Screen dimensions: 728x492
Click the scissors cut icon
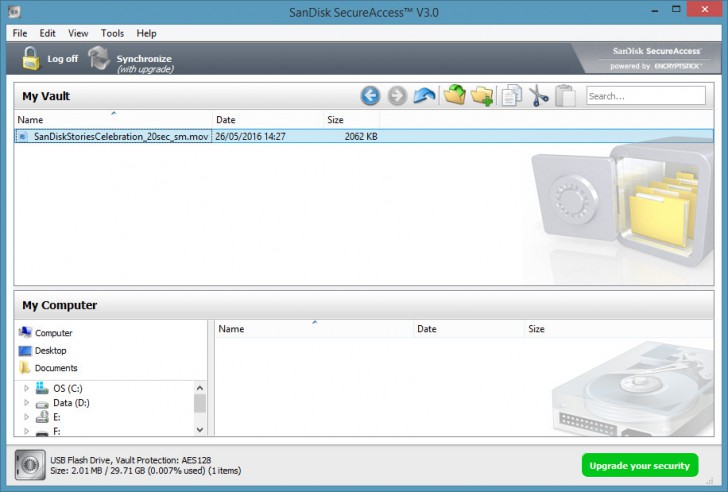pyautogui.click(x=539, y=96)
